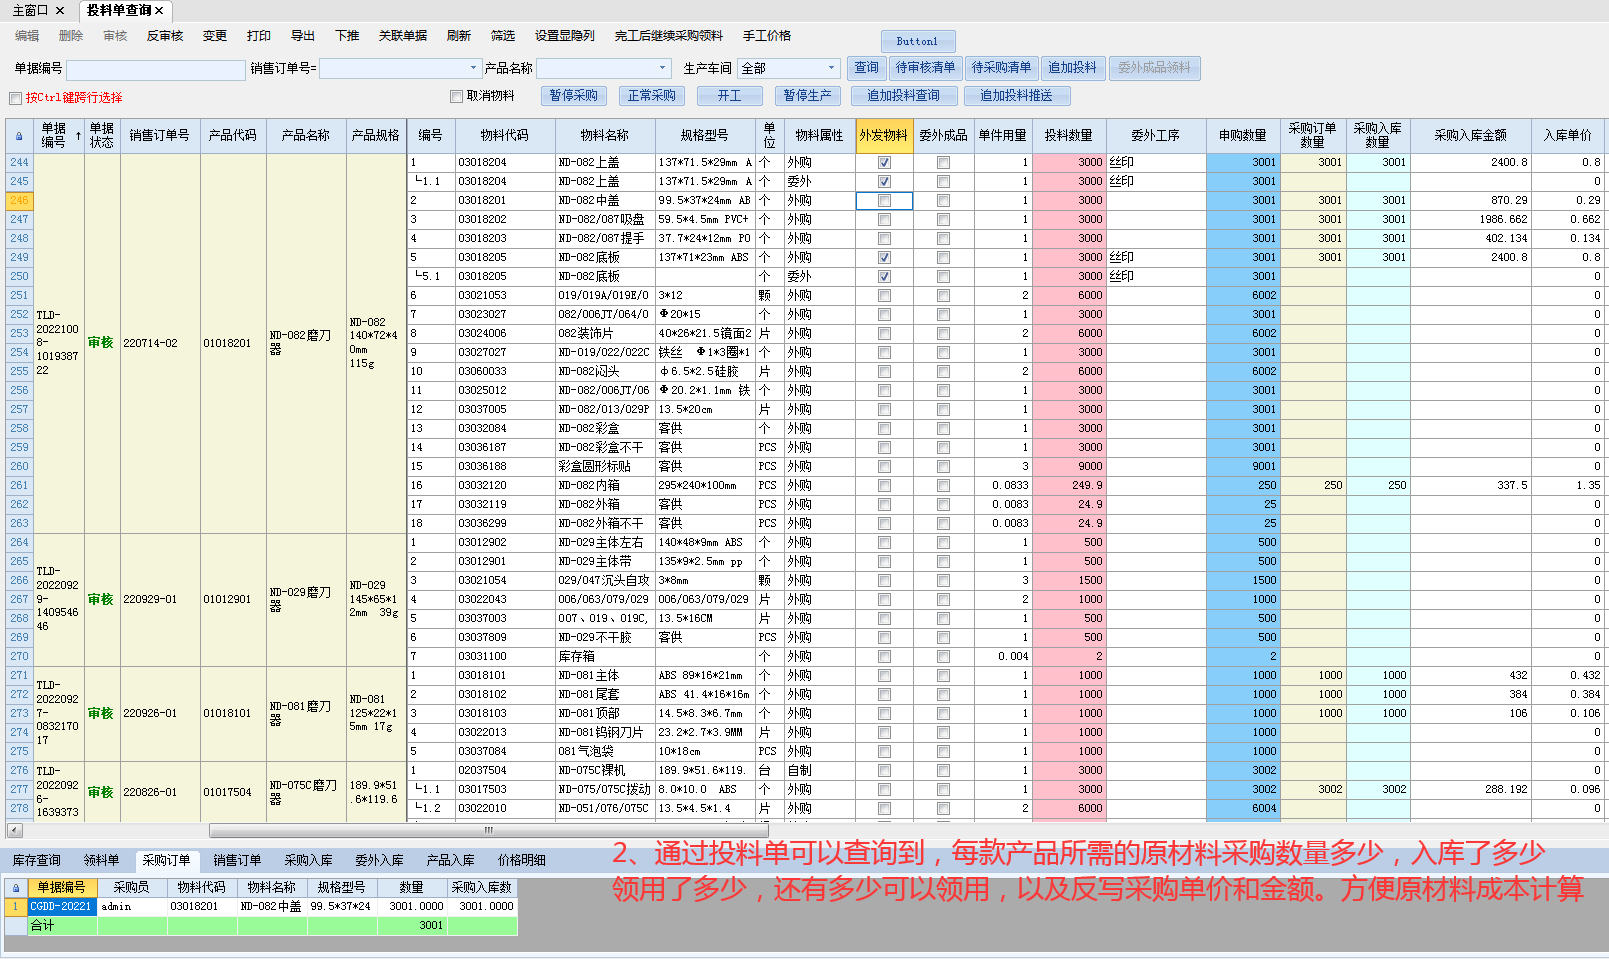Click the horizontal scrollbar thumb under the grid
Viewport: 1609px width, 959px height.
tap(488, 830)
